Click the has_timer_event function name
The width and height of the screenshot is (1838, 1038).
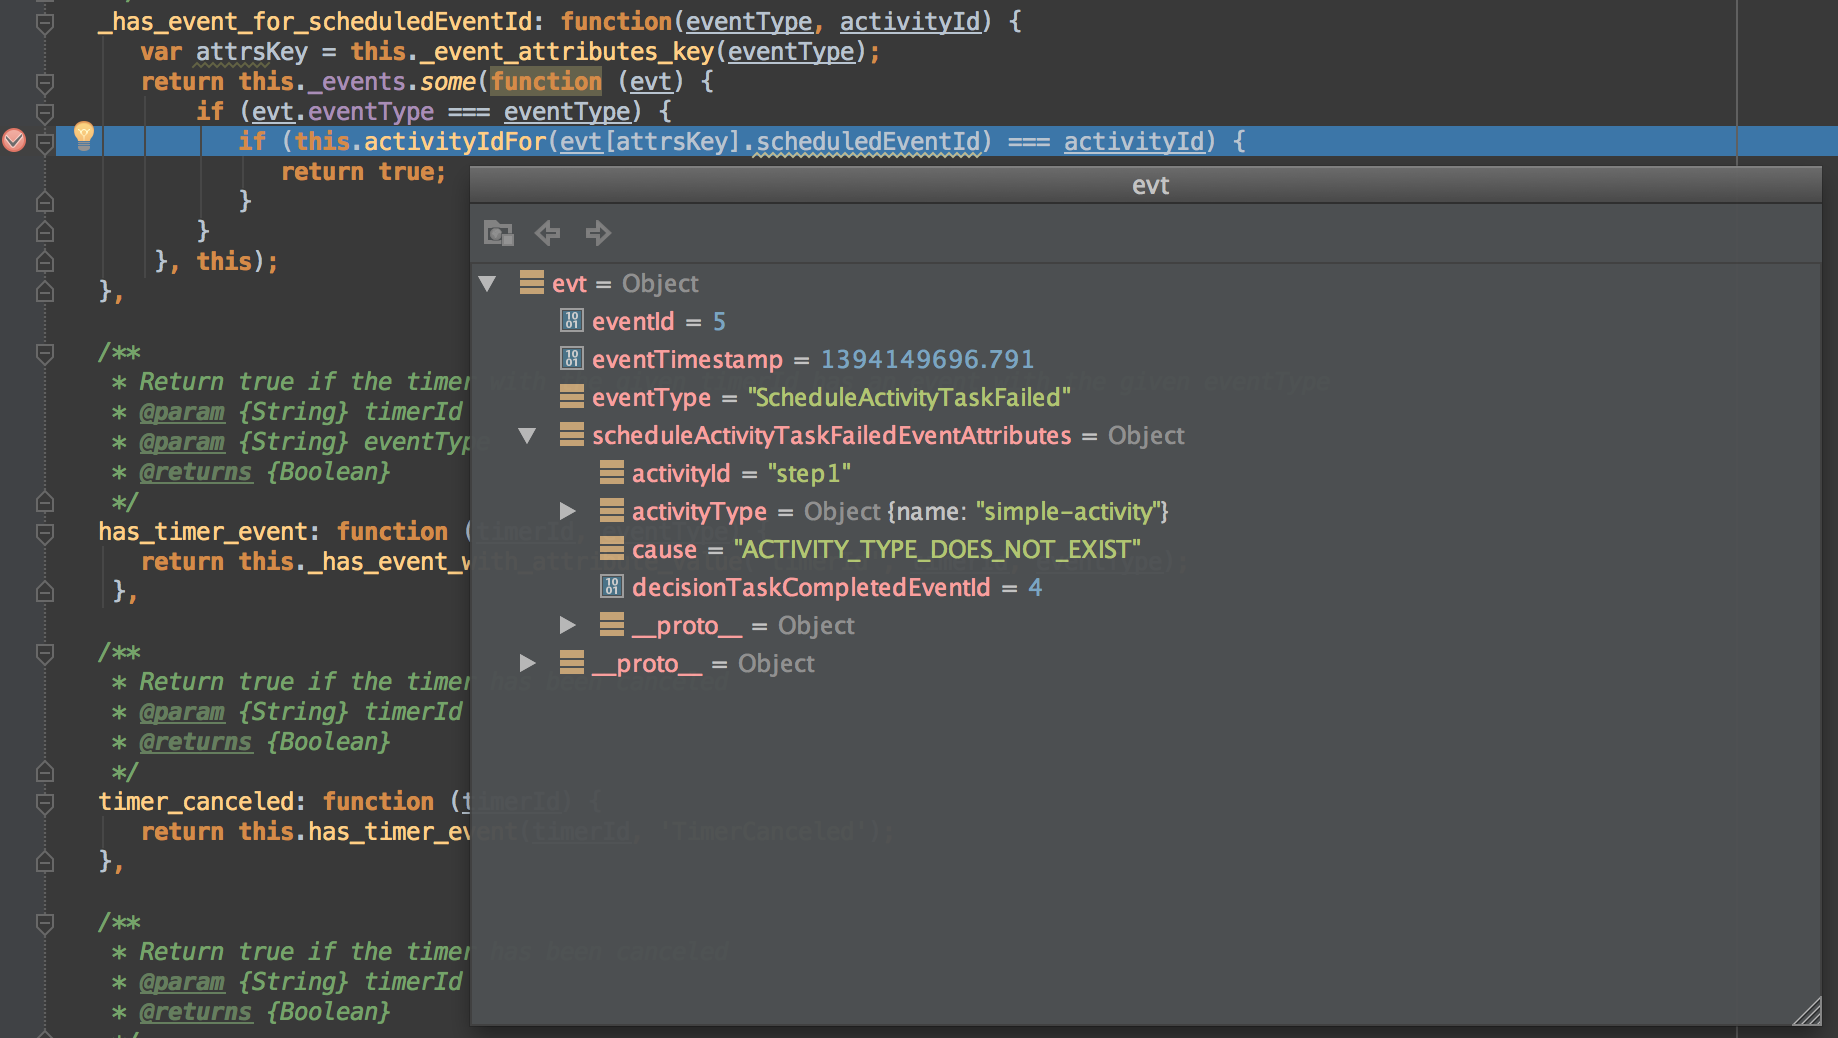[202, 532]
